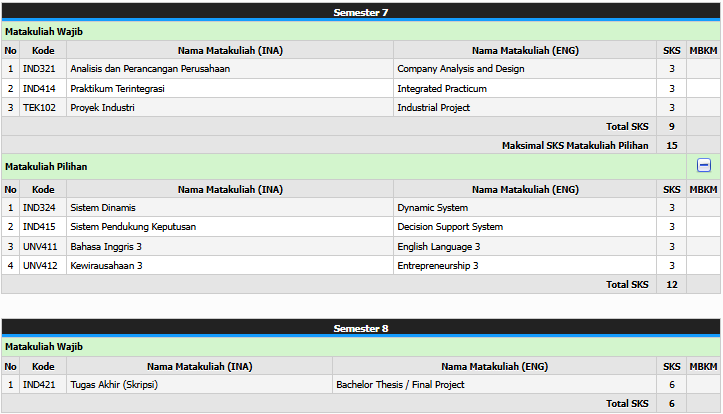
Task: Click the Analisis dan Perancangan Perusahaan course name
Action: (x=150, y=69)
